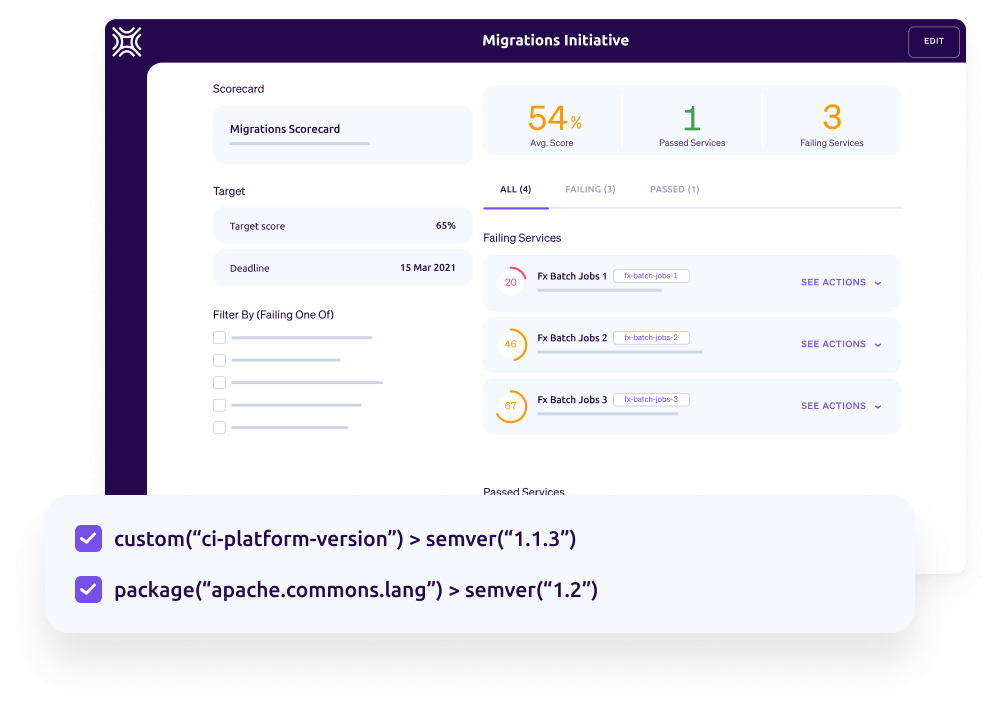Click the EDIT button
The image size is (1003, 708).
(933, 42)
